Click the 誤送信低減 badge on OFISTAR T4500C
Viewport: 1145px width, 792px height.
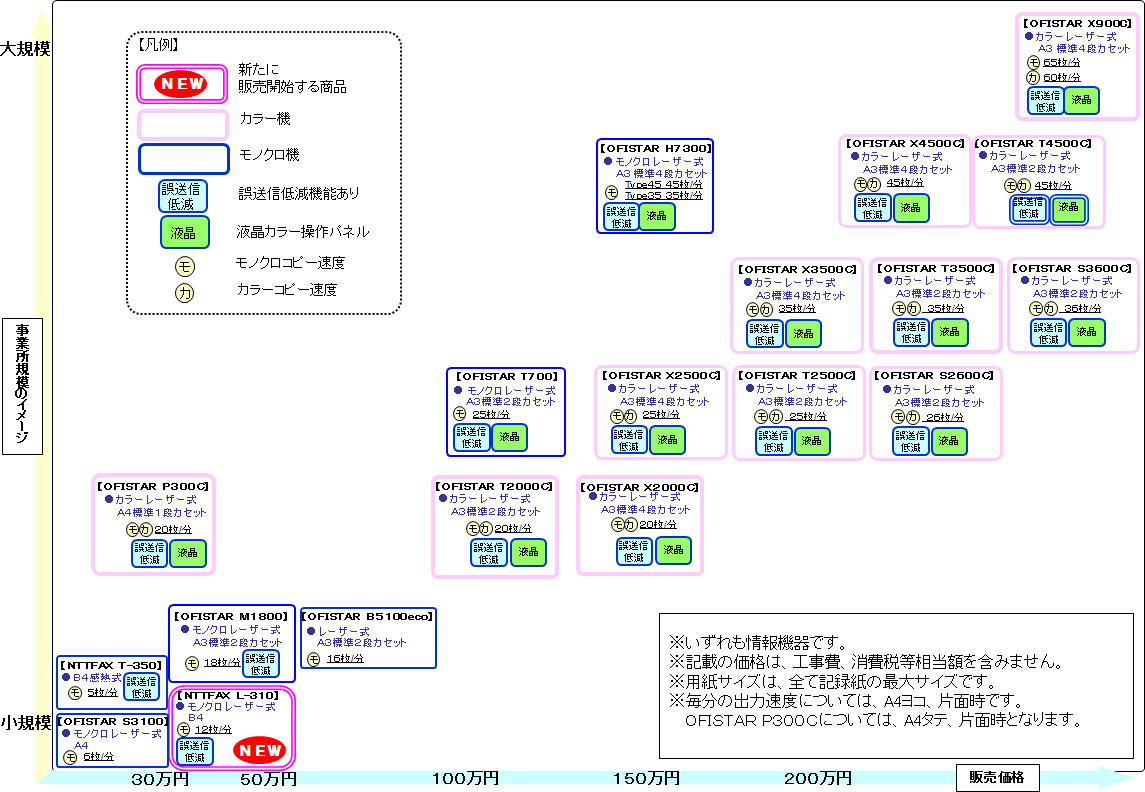[1029, 208]
